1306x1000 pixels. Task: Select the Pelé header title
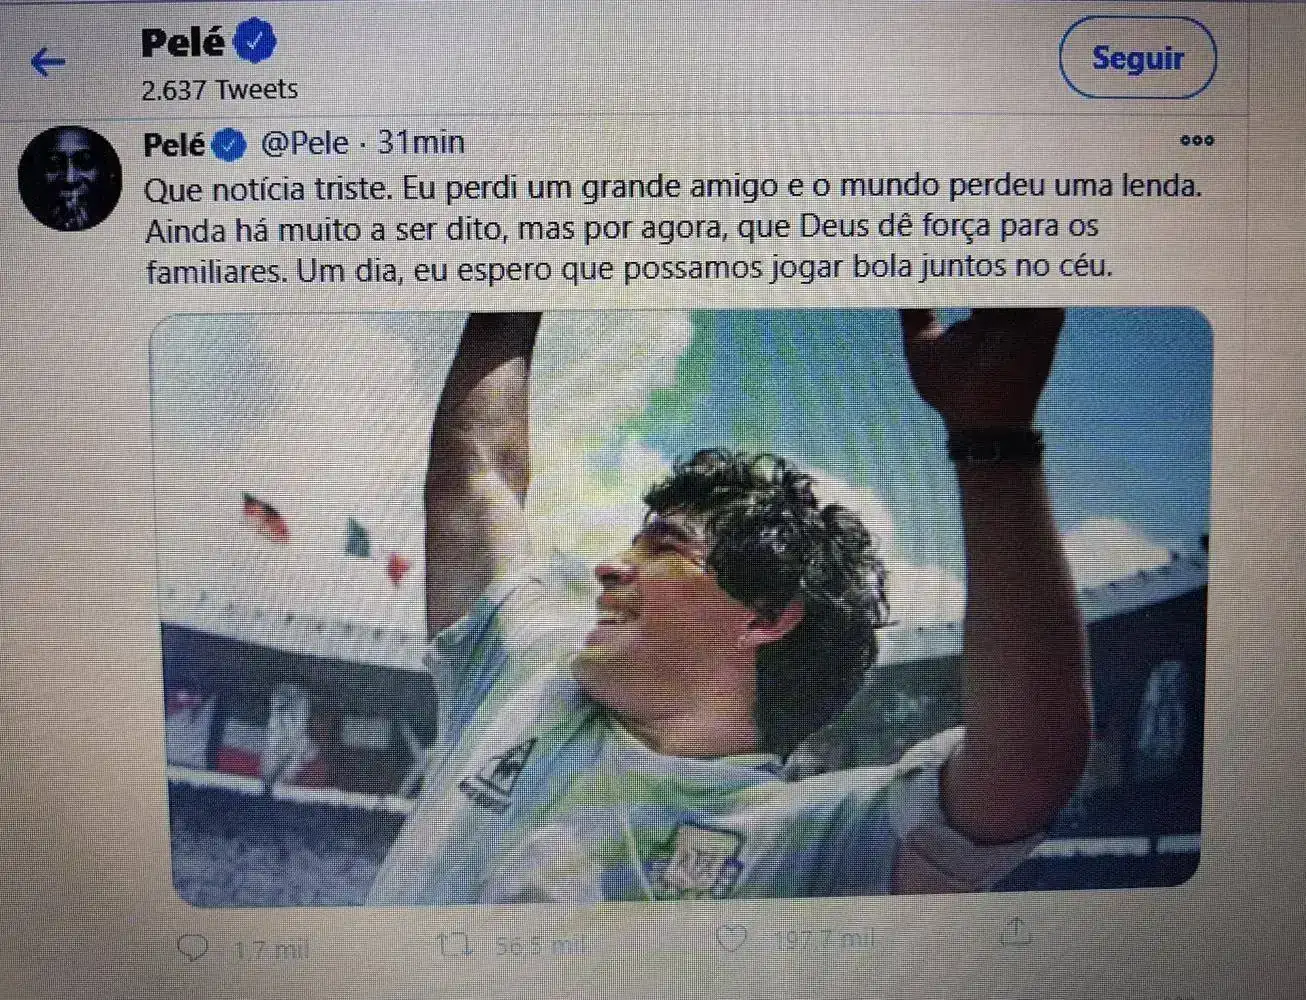[x=183, y=43]
